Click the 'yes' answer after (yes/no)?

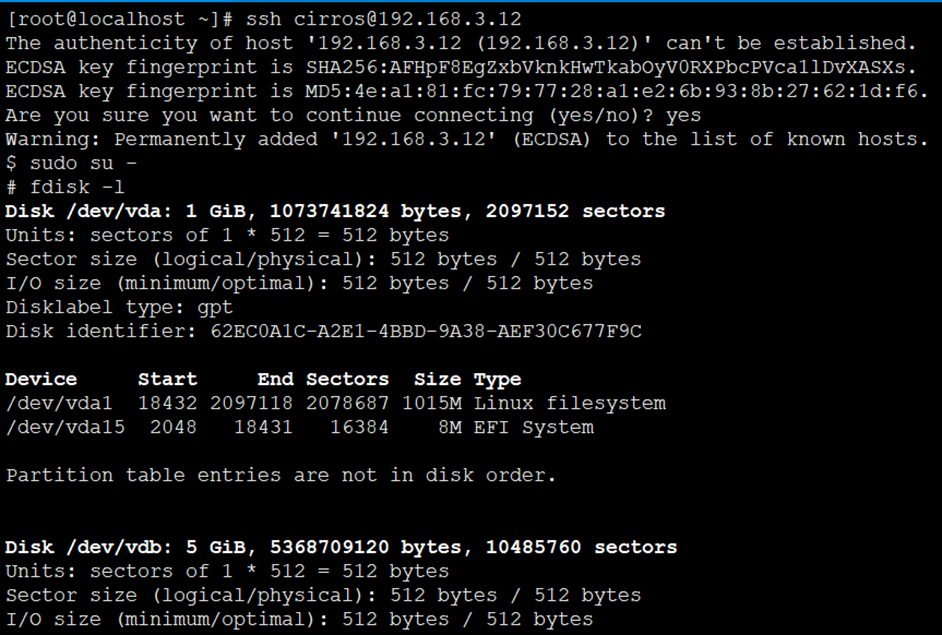tap(683, 115)
